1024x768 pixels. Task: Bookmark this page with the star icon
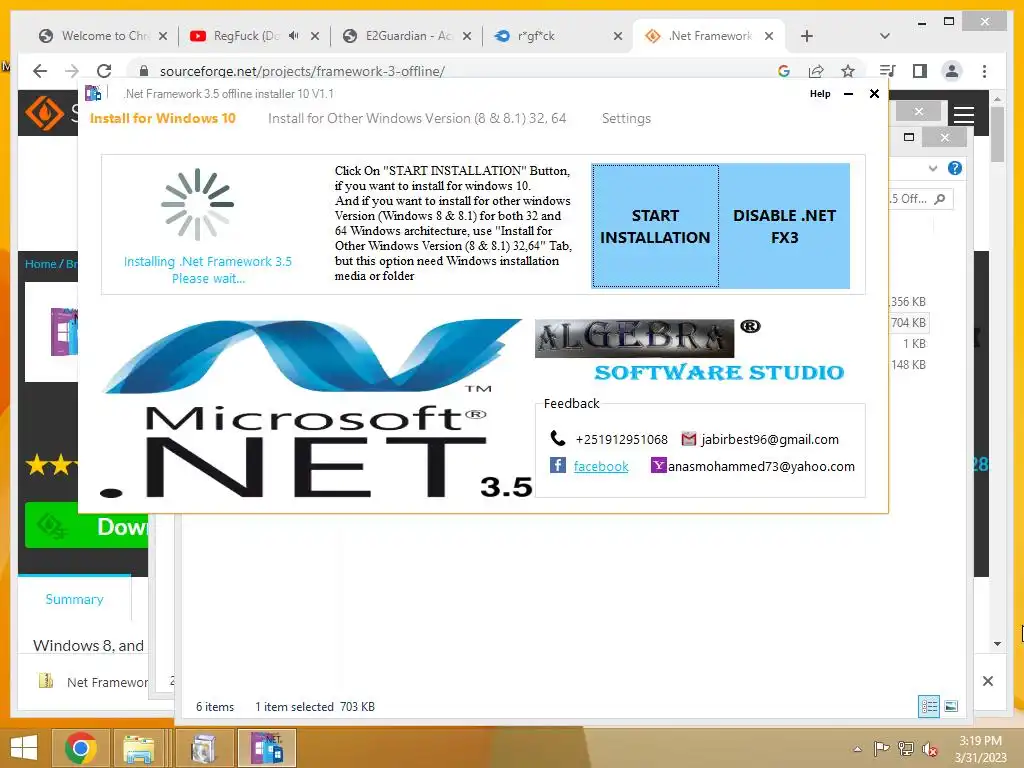[848, 71]
